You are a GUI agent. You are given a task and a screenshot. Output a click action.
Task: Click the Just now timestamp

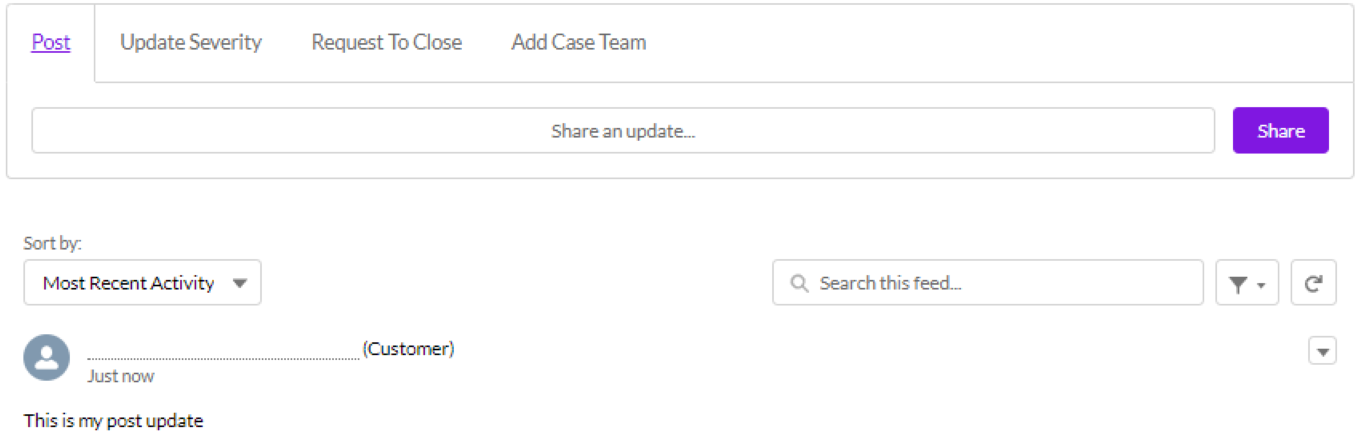click(121, 377)
